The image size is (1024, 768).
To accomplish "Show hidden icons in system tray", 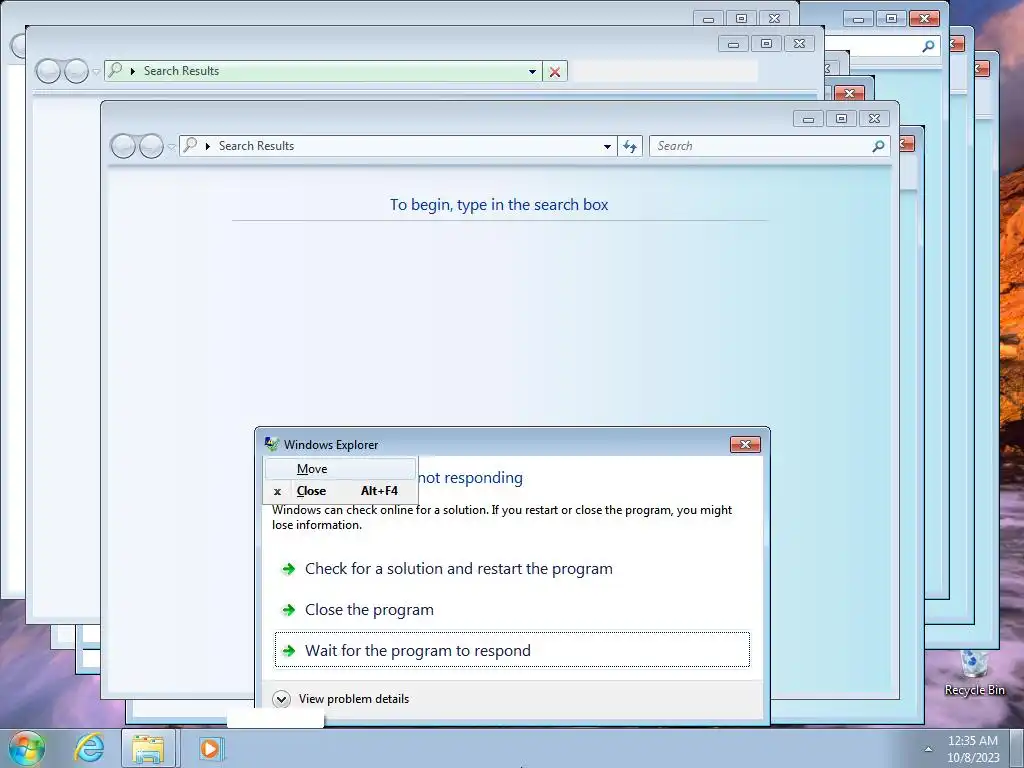I will click(x=928, y=748).
